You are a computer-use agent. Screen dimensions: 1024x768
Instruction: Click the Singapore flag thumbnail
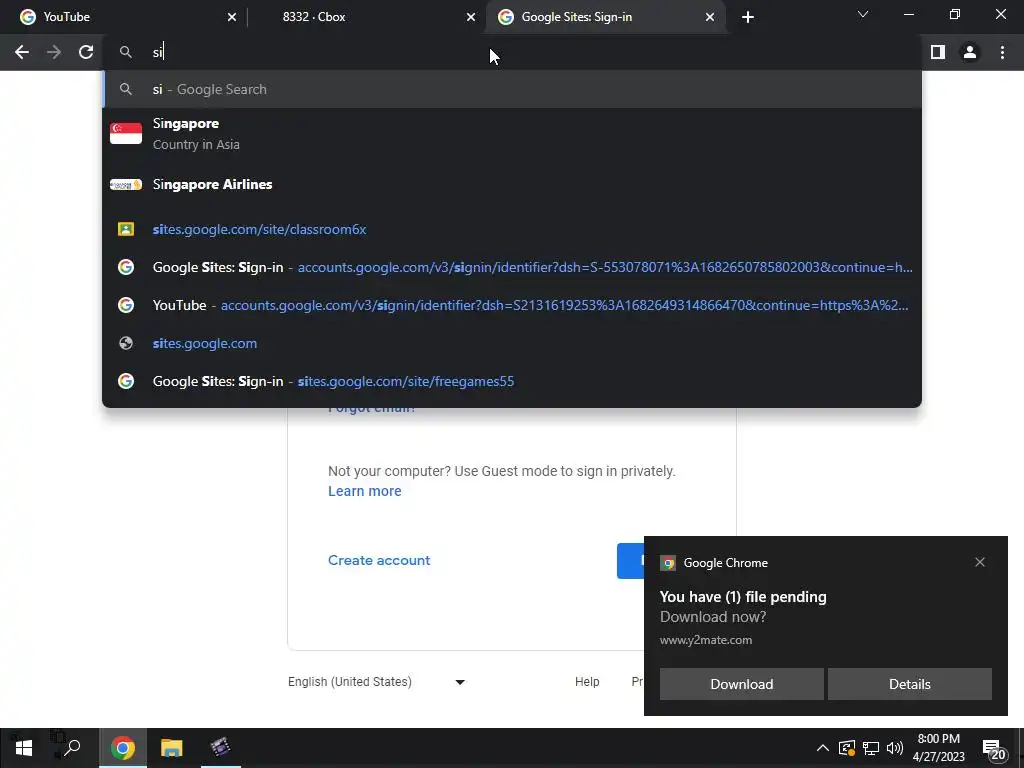pyautogui.click(x=126, y=133)
